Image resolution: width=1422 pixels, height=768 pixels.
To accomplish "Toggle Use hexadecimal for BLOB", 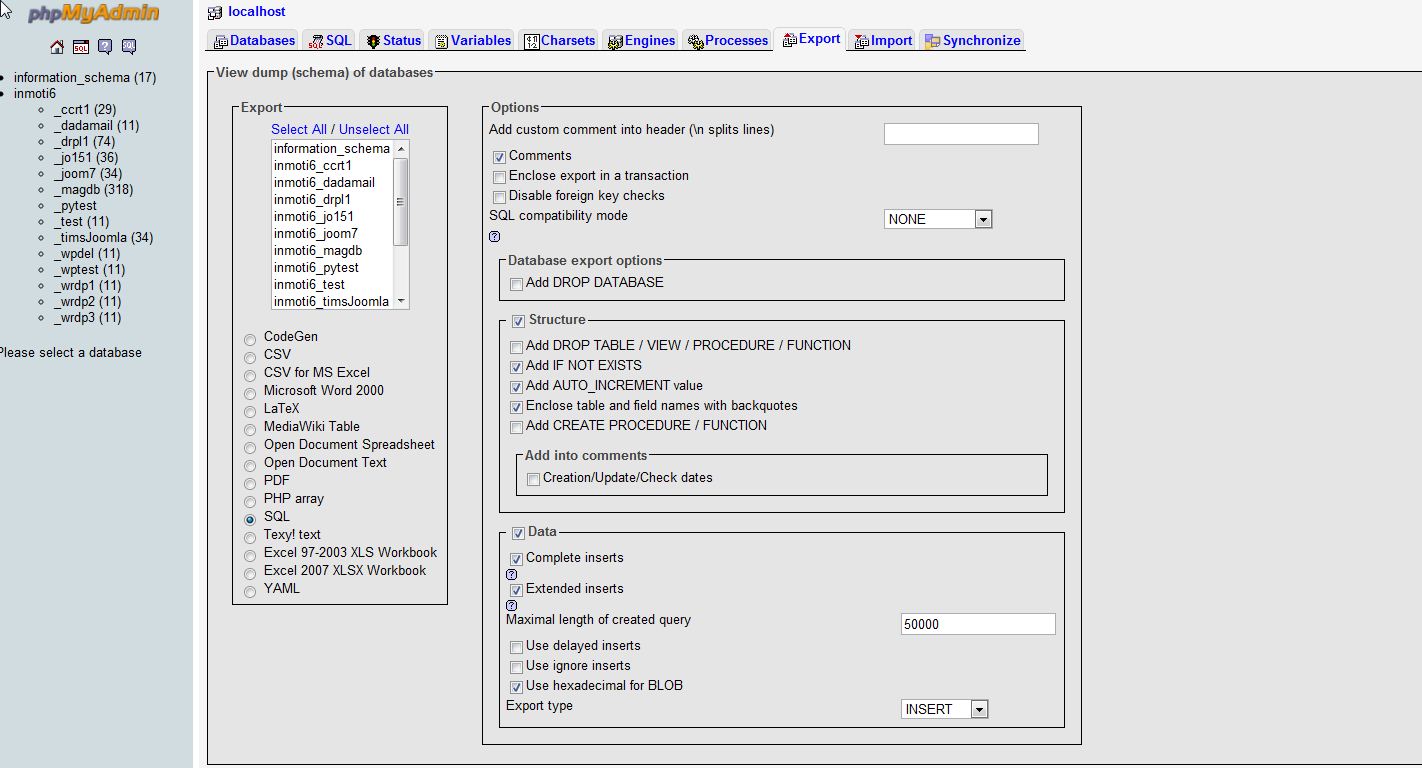I will [x=516, y=687].
